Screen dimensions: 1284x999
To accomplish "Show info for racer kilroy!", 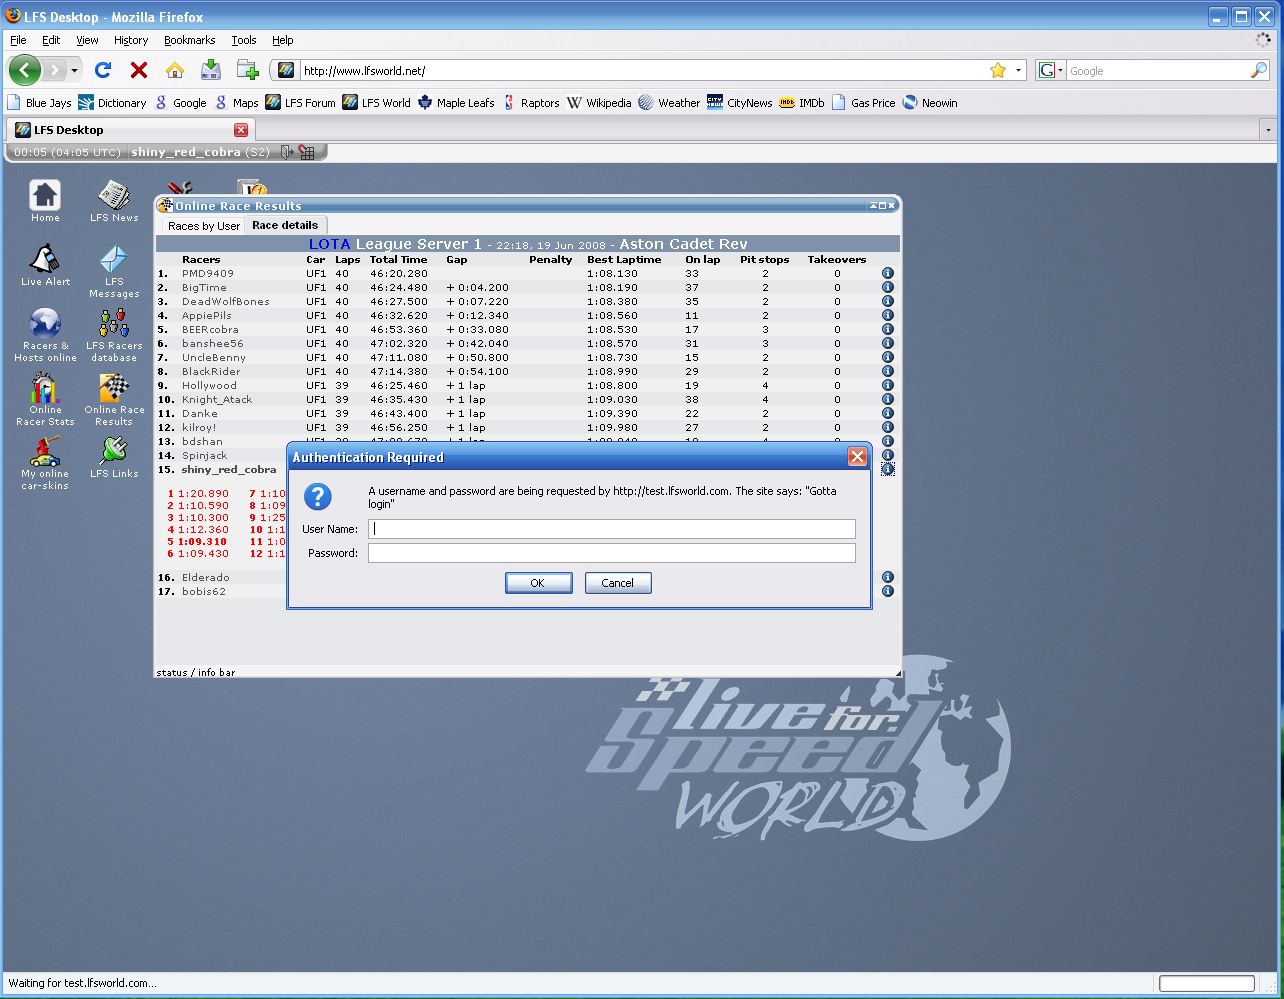I will [887, 427].
